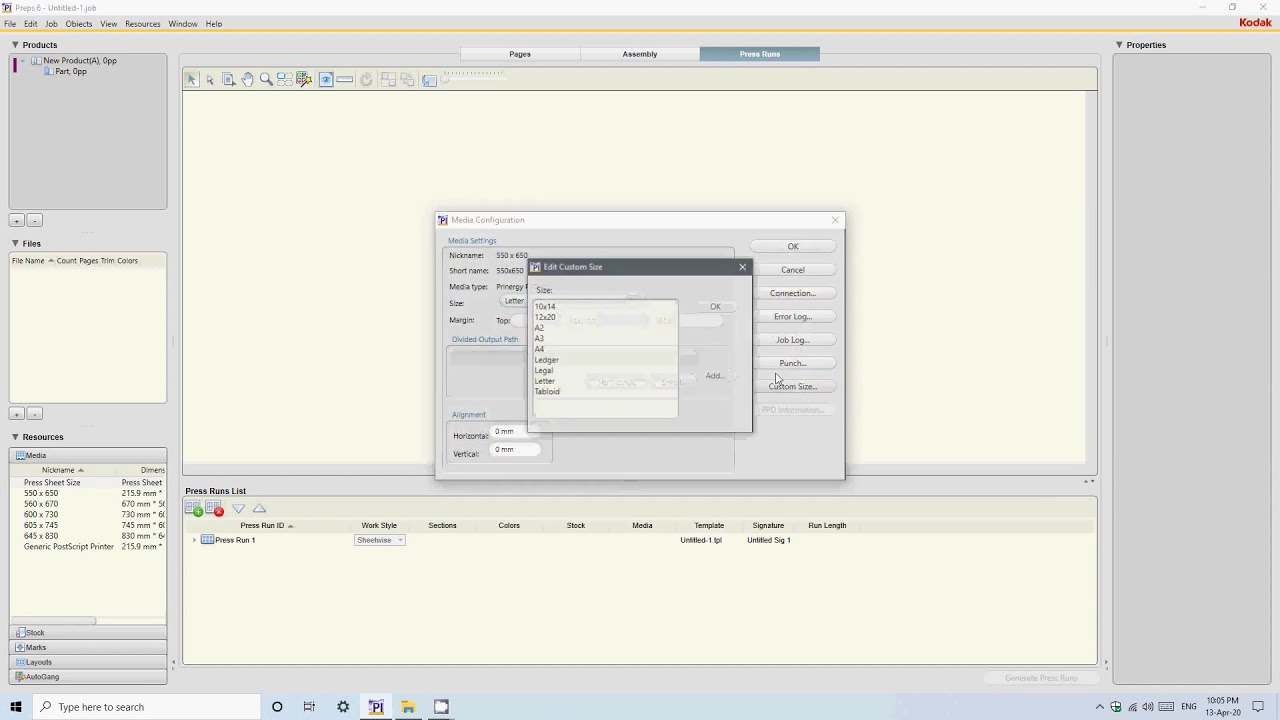Select 645 x 830 media row
Image resolution: width=1280 pixels, height=720 pixels.
pos(88,536)
